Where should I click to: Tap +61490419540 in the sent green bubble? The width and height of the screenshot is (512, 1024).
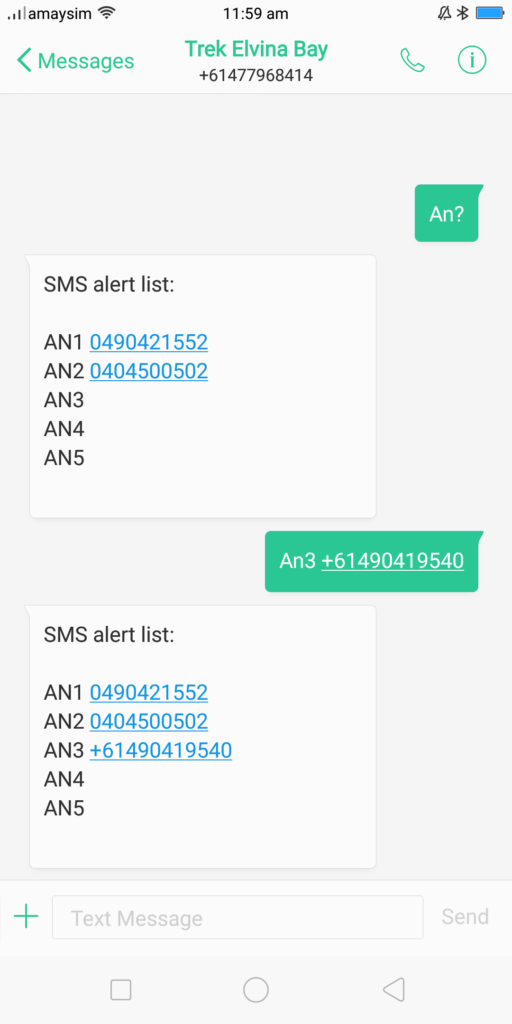pyautogui.click(x=392, y=560)
